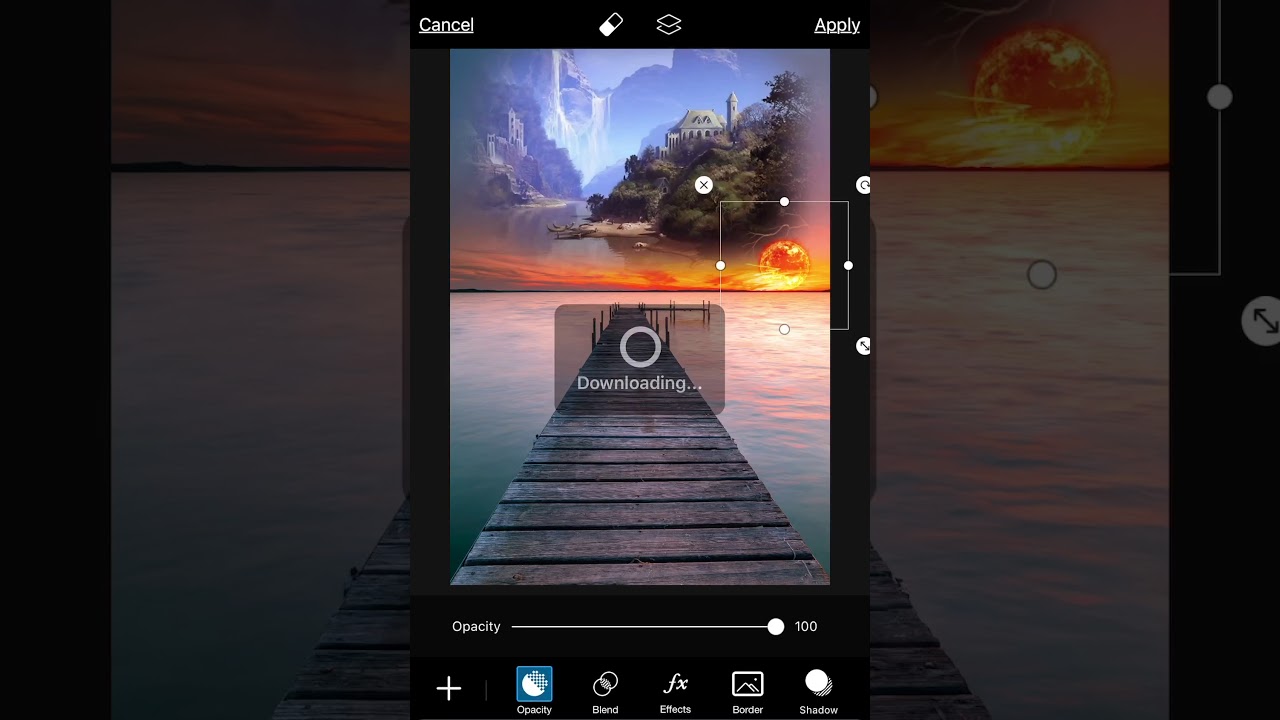Viewport: 1280px width, 720px height.
Task: Click the opacity value 100
Action: 806,627
